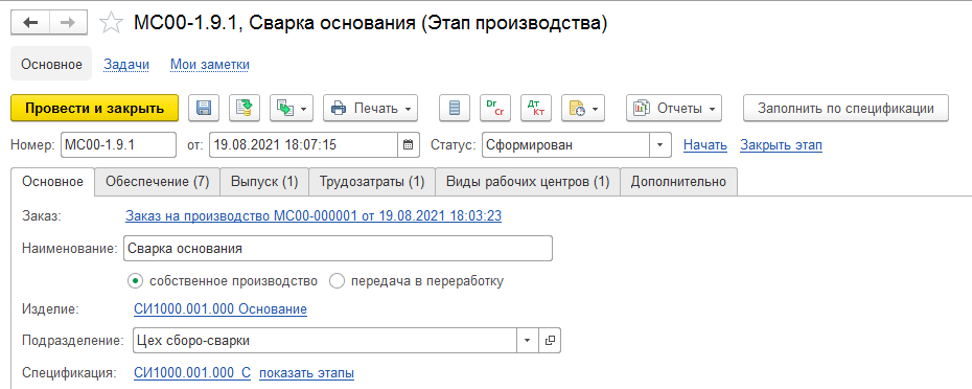This screenshot has width=972, height=389.
Task: Click the Закрыть этап link
Action: tap(781, 146)
